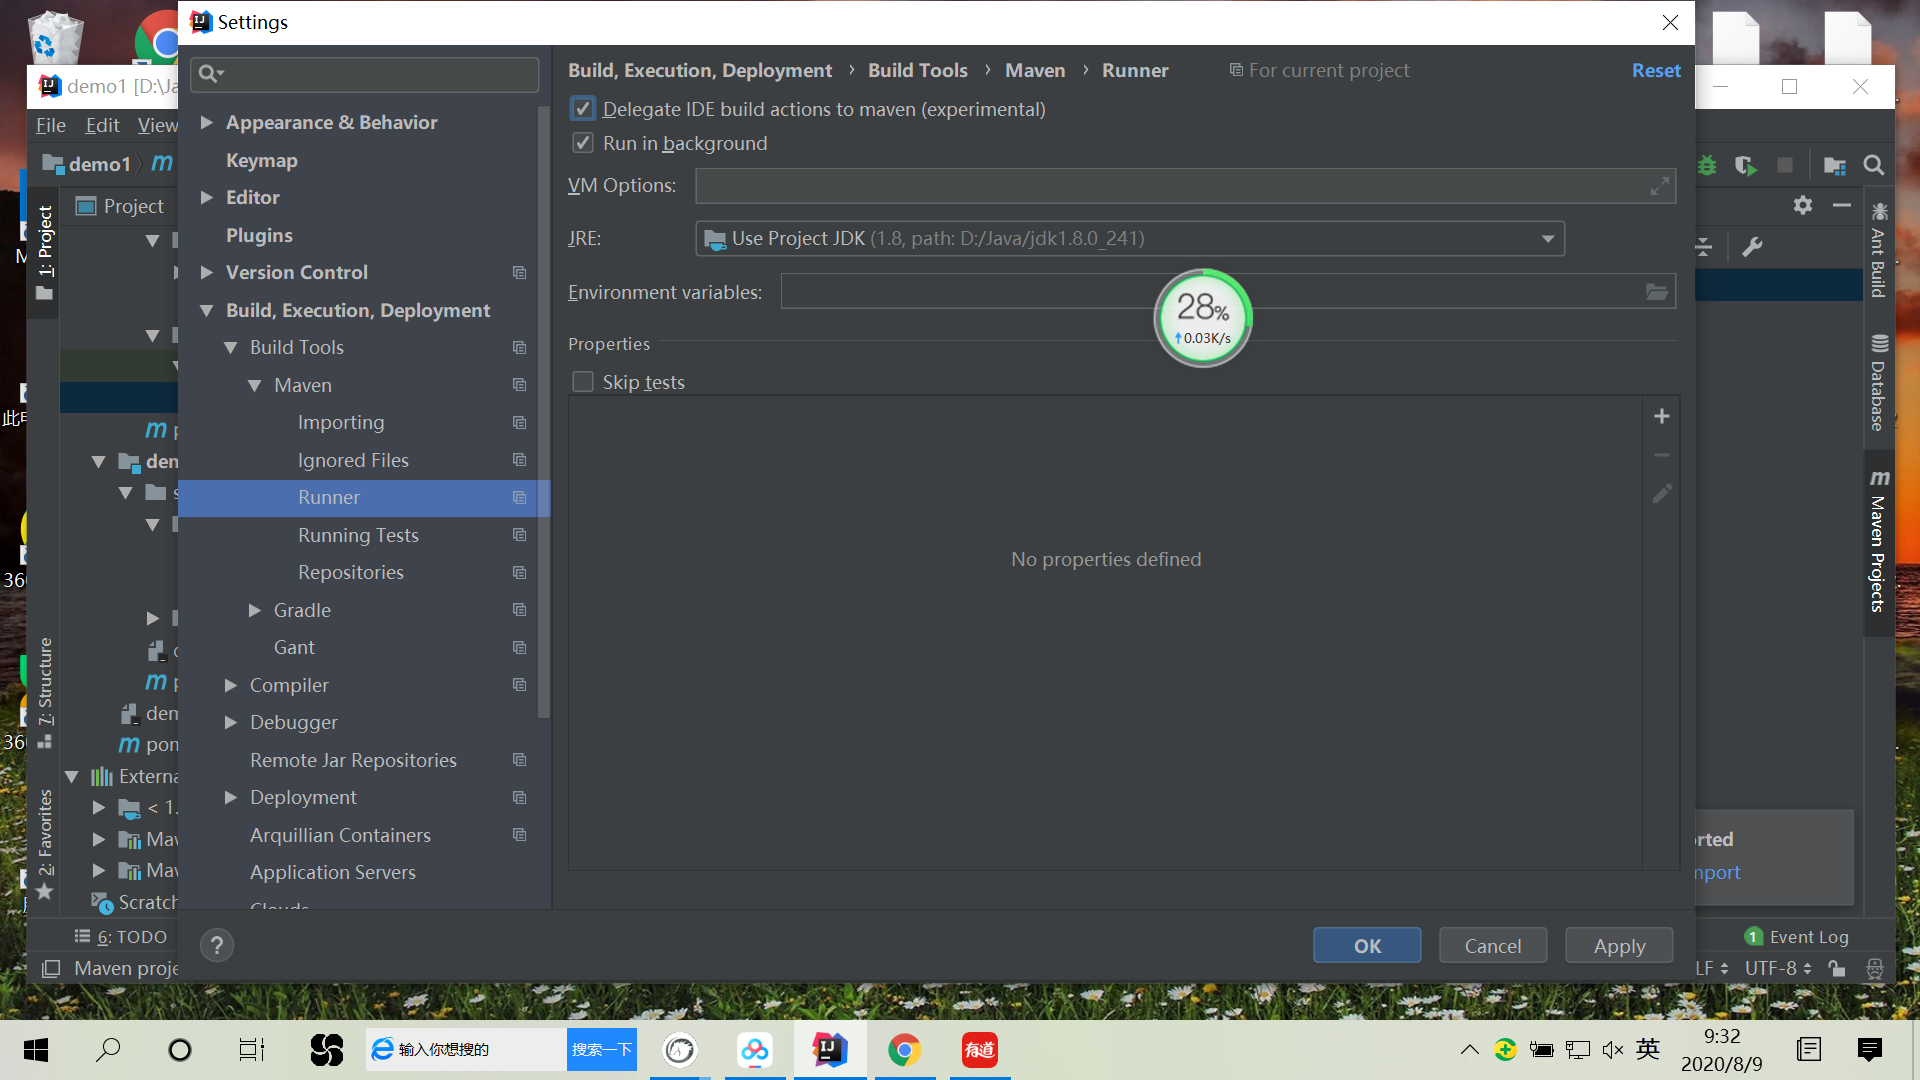Image resolution: width=1920 pixels, height=1080 pixels.
Task: Click the Reset link
Action: point(1656,71)
